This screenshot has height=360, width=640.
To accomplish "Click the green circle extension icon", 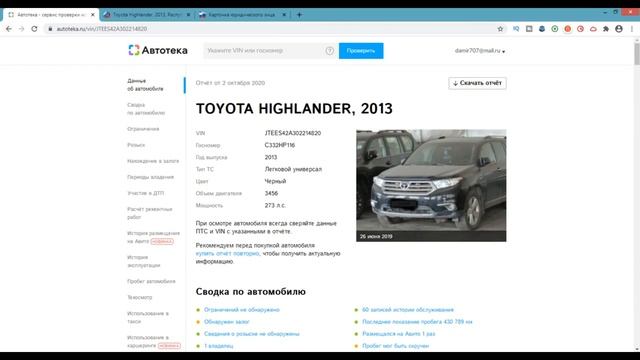I will [555, 29].
